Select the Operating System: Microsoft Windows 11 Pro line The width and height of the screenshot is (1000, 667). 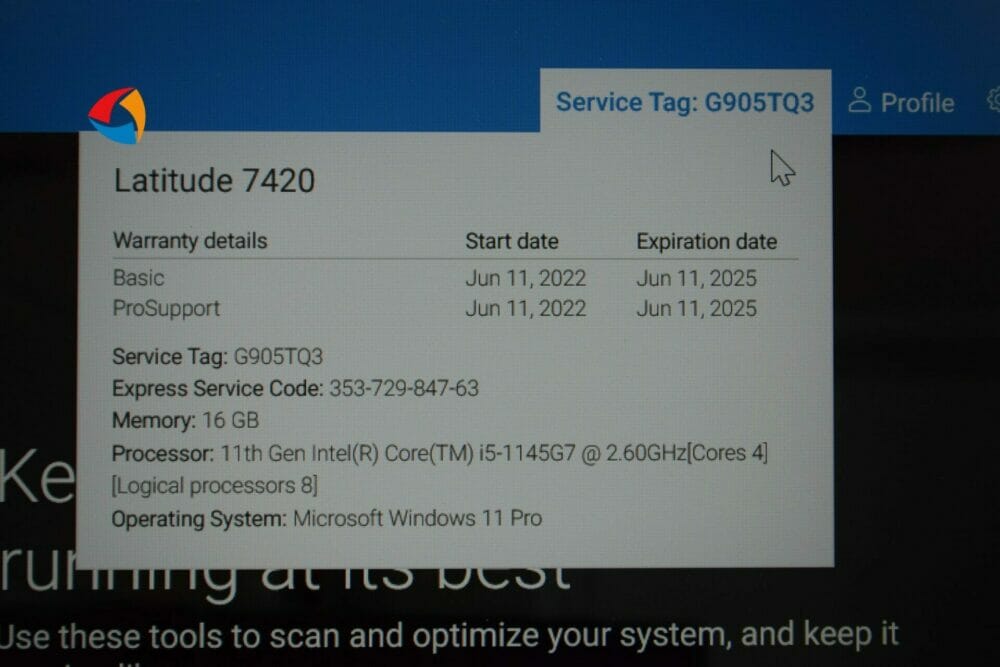click(327, 518)
